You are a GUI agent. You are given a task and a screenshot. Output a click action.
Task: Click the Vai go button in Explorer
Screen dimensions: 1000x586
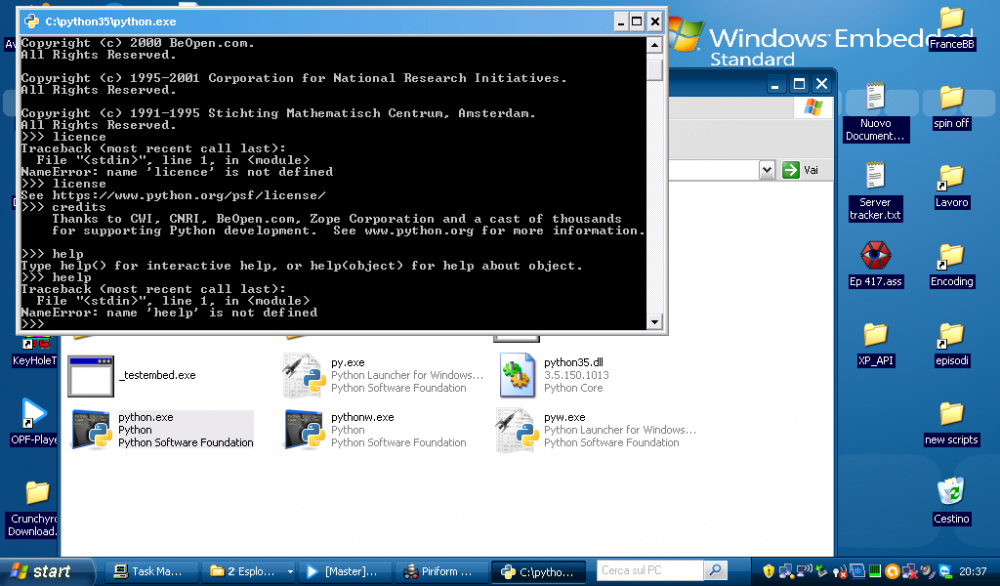click(800, 170)
